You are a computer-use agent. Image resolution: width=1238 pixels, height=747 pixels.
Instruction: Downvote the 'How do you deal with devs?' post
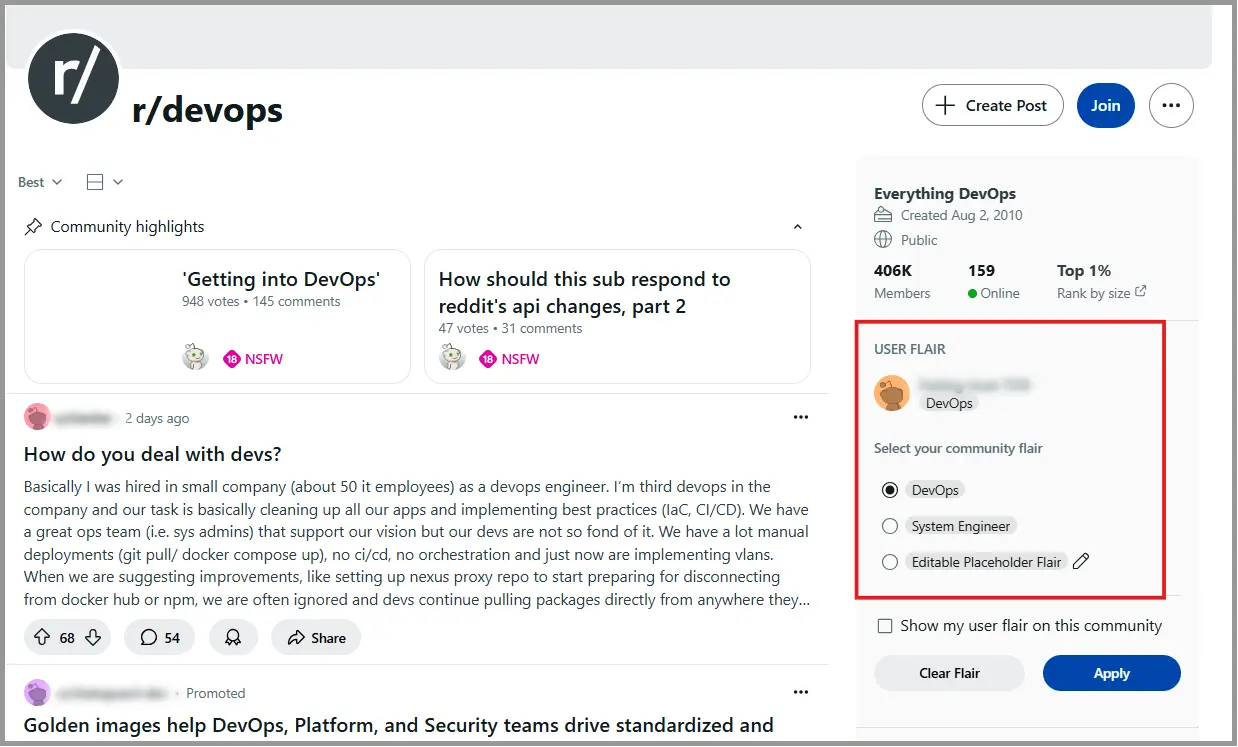click(x=93, y=637)
